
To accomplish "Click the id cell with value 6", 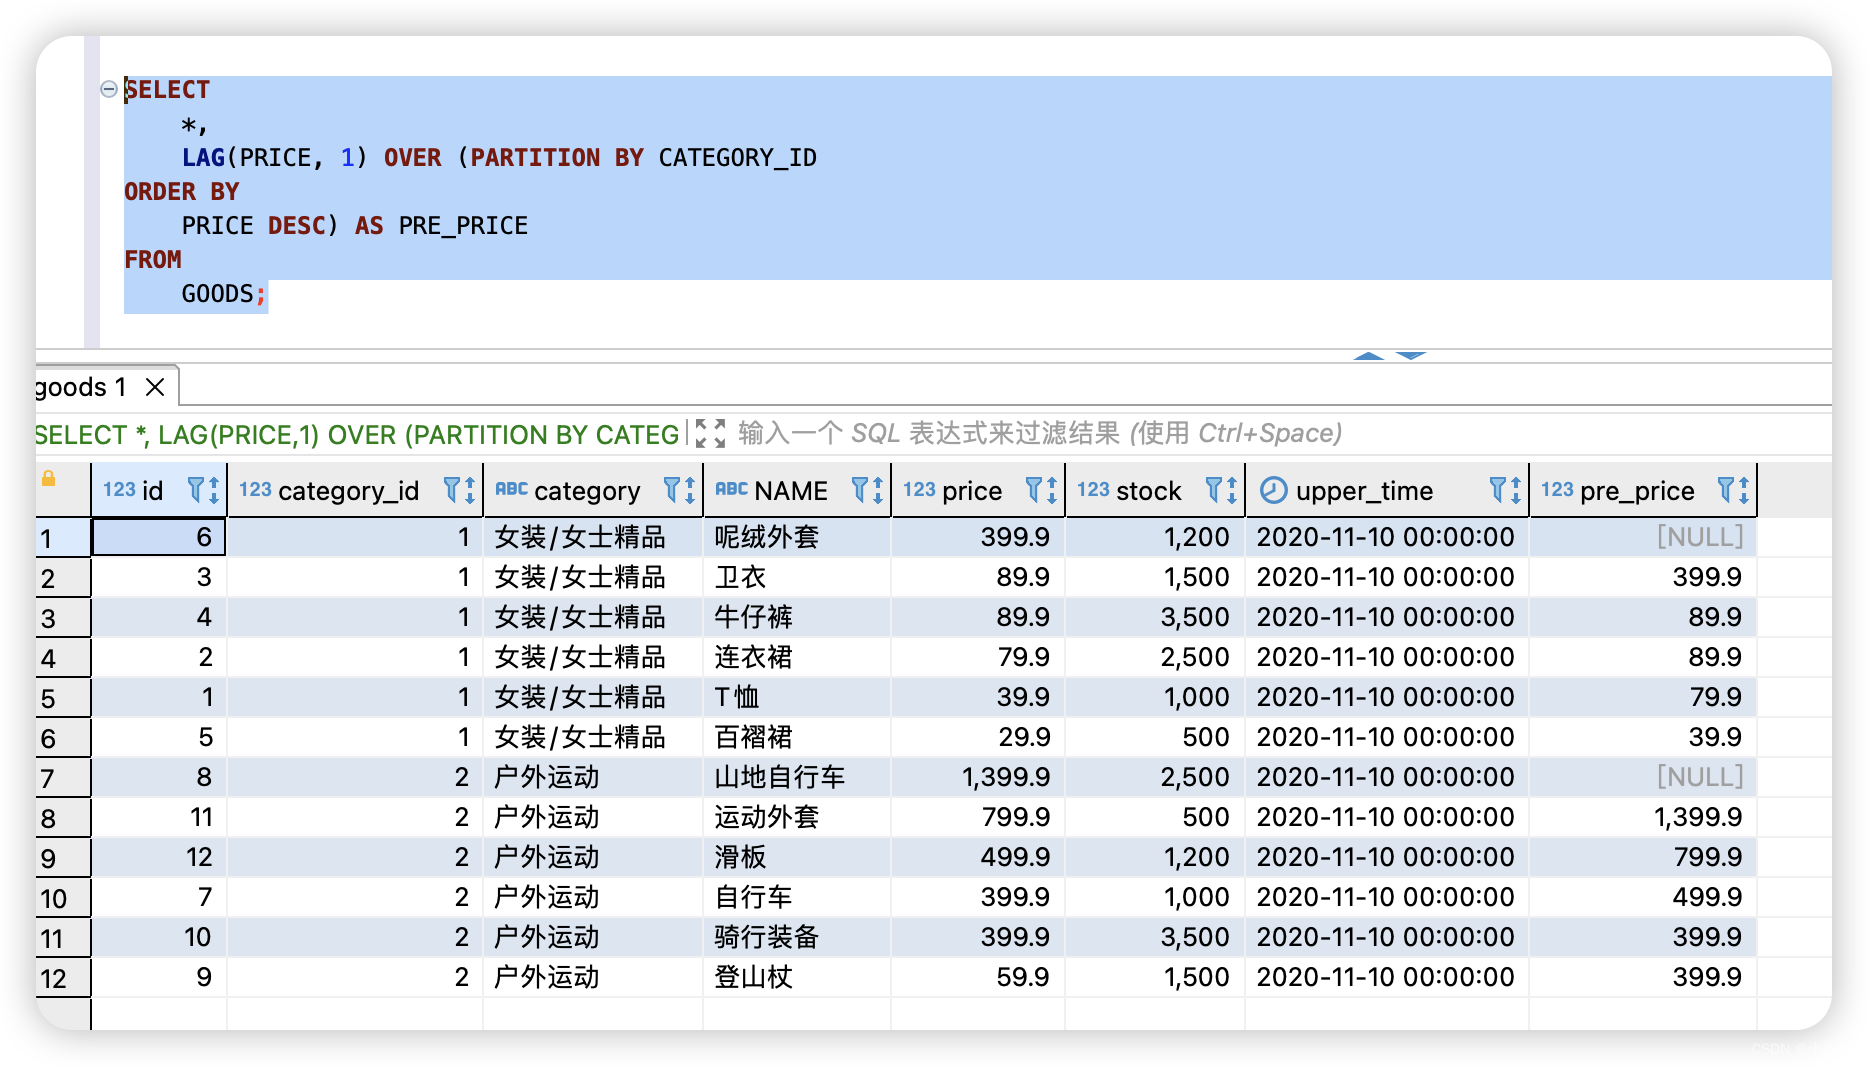I will [x=159, y=537].
